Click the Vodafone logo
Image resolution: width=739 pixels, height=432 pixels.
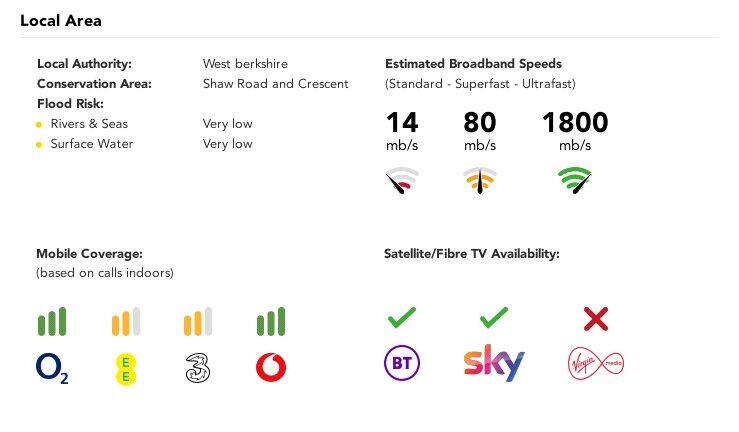click(271, 368)
